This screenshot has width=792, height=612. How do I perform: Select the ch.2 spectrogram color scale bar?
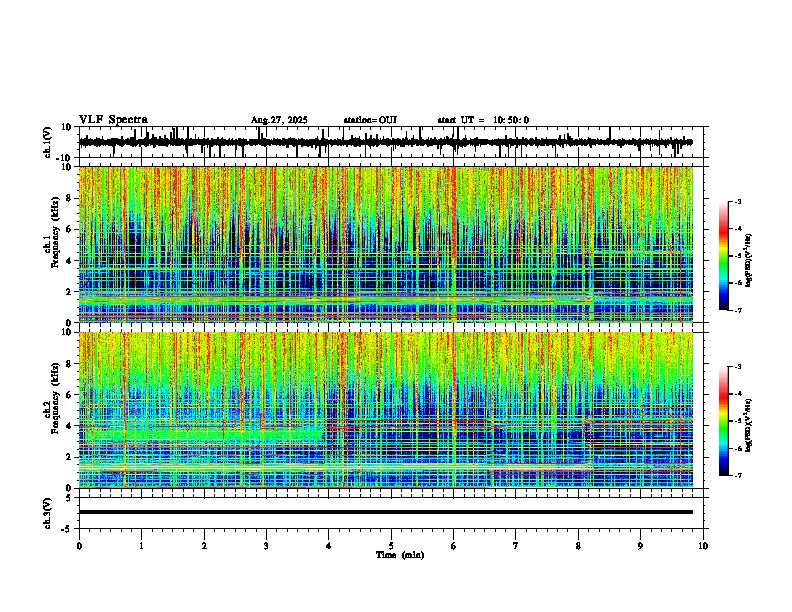click(x=724, y=421)
